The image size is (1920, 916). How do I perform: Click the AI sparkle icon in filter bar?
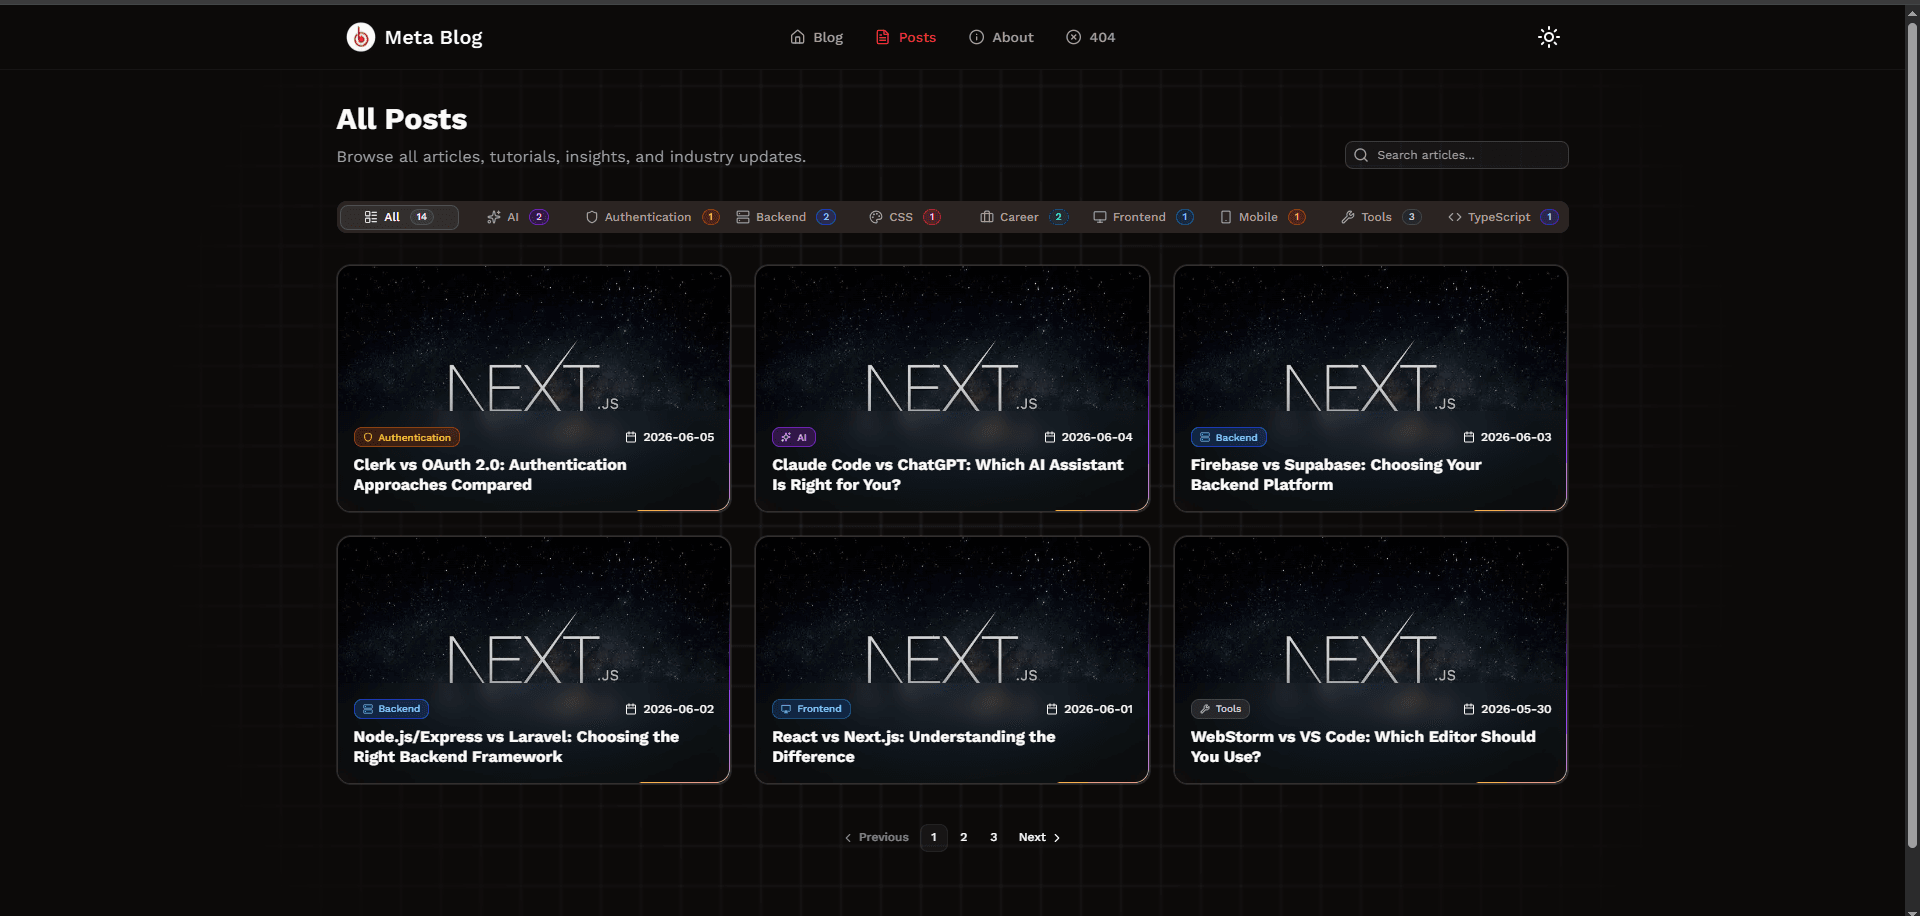click(x=493, y=217)
